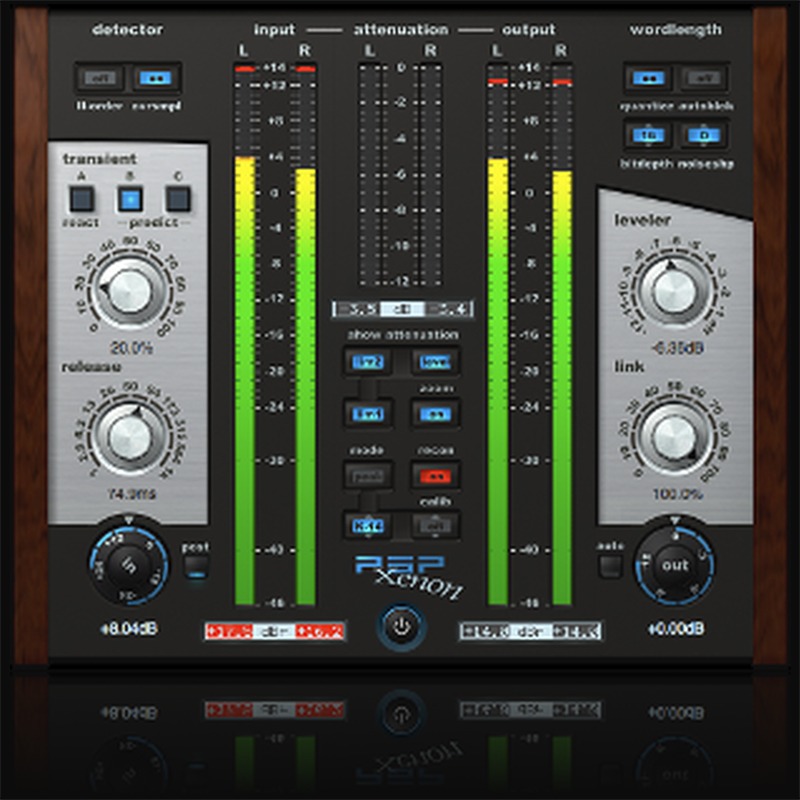The width and height of the screenshot is (800, 800).
Task: Click the transient amount knob
Action: tap(130, 291)
